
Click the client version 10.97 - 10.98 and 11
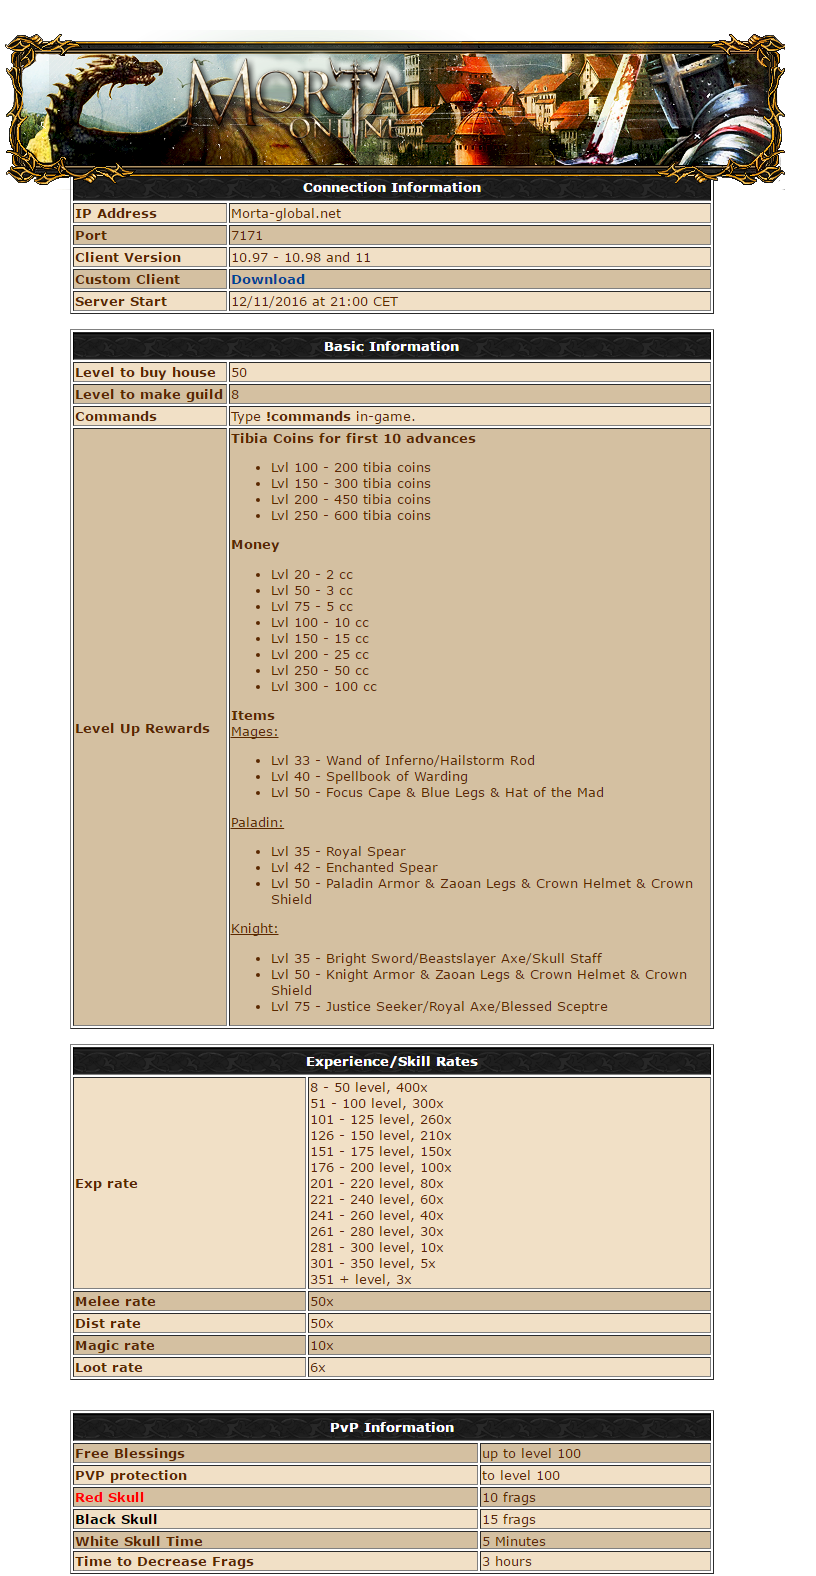301,258
